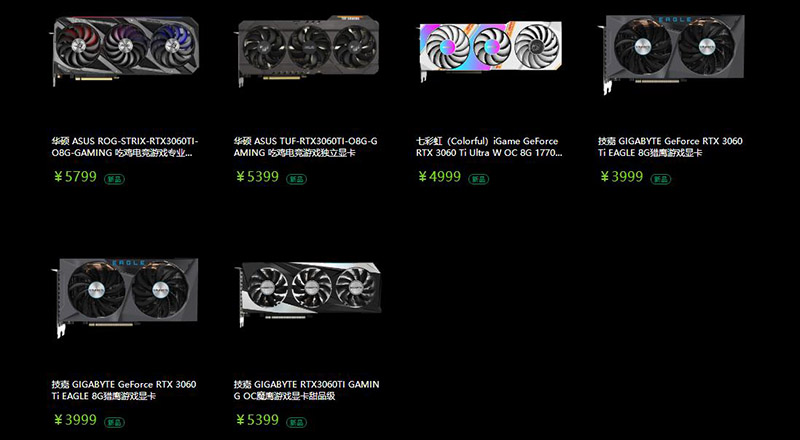Open the bottom-row GIGABYTE RTX 3060 Ti EAGLE title
This screenshot has width=800, height=440.
point(124,390)
